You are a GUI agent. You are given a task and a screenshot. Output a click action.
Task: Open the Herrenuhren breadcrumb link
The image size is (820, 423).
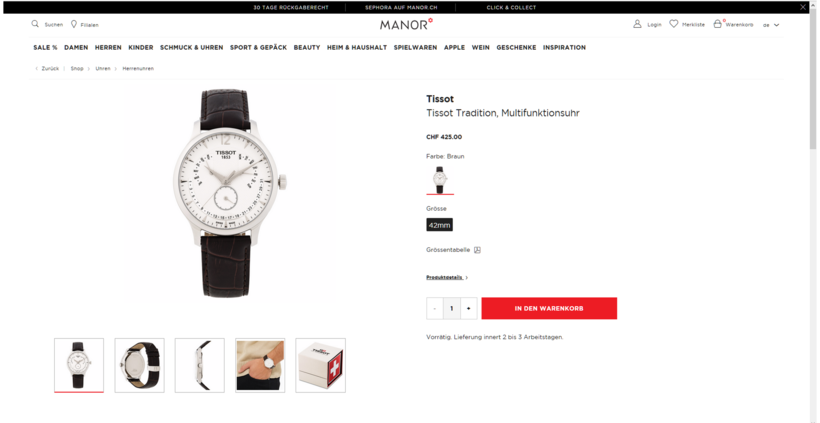pos(138,68)
